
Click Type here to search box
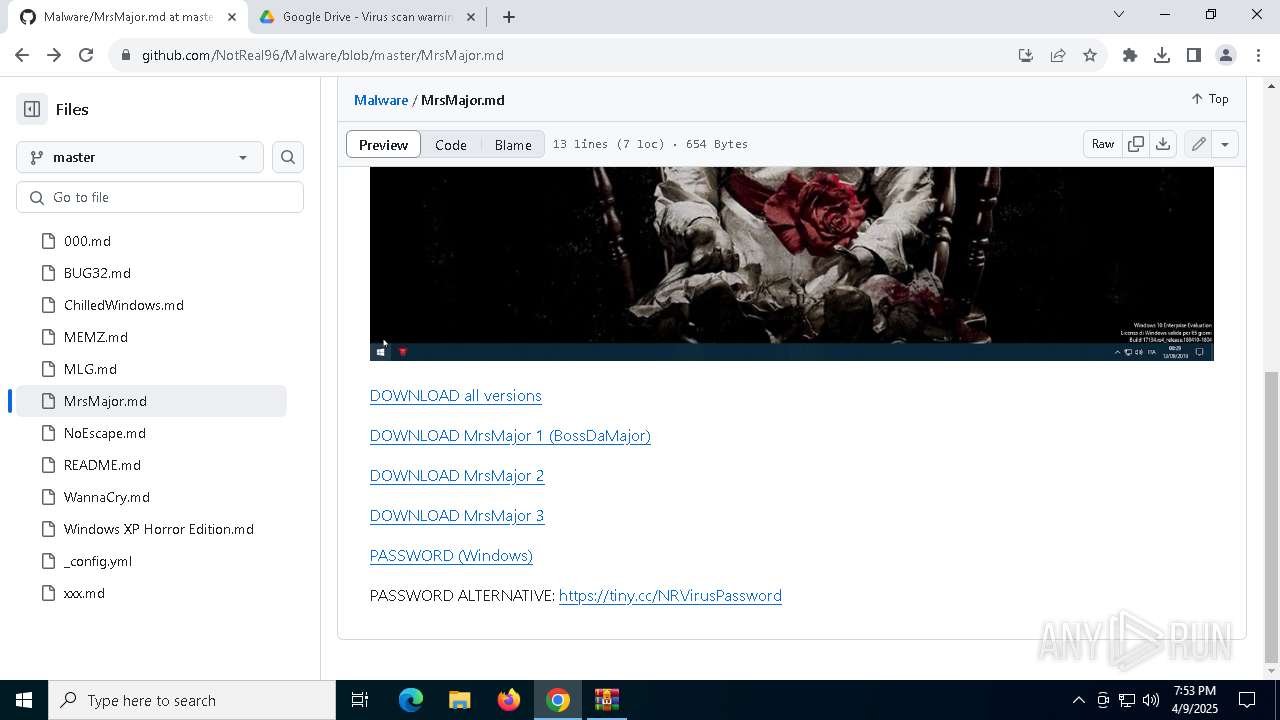coord(192,700)
